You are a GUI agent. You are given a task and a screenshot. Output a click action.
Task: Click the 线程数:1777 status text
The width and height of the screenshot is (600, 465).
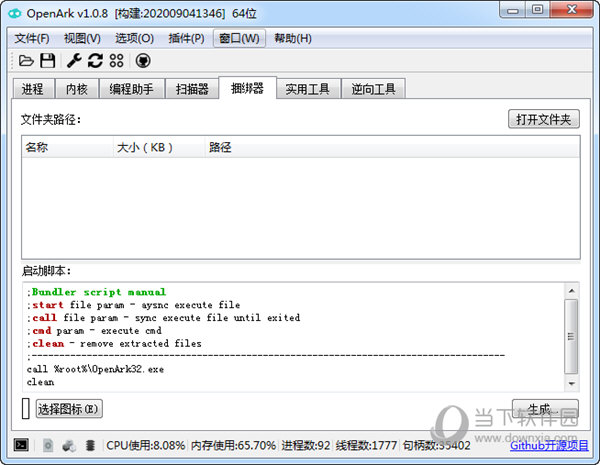366,445
